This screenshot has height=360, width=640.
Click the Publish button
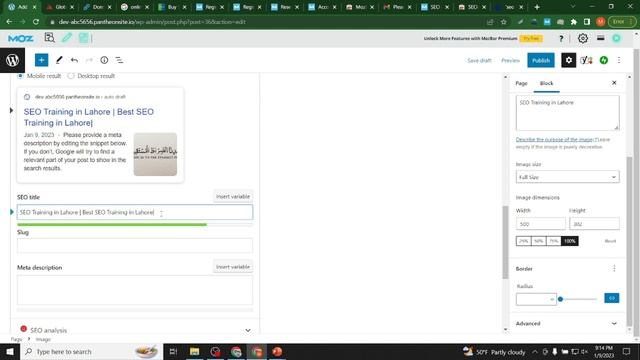point(541,60)
